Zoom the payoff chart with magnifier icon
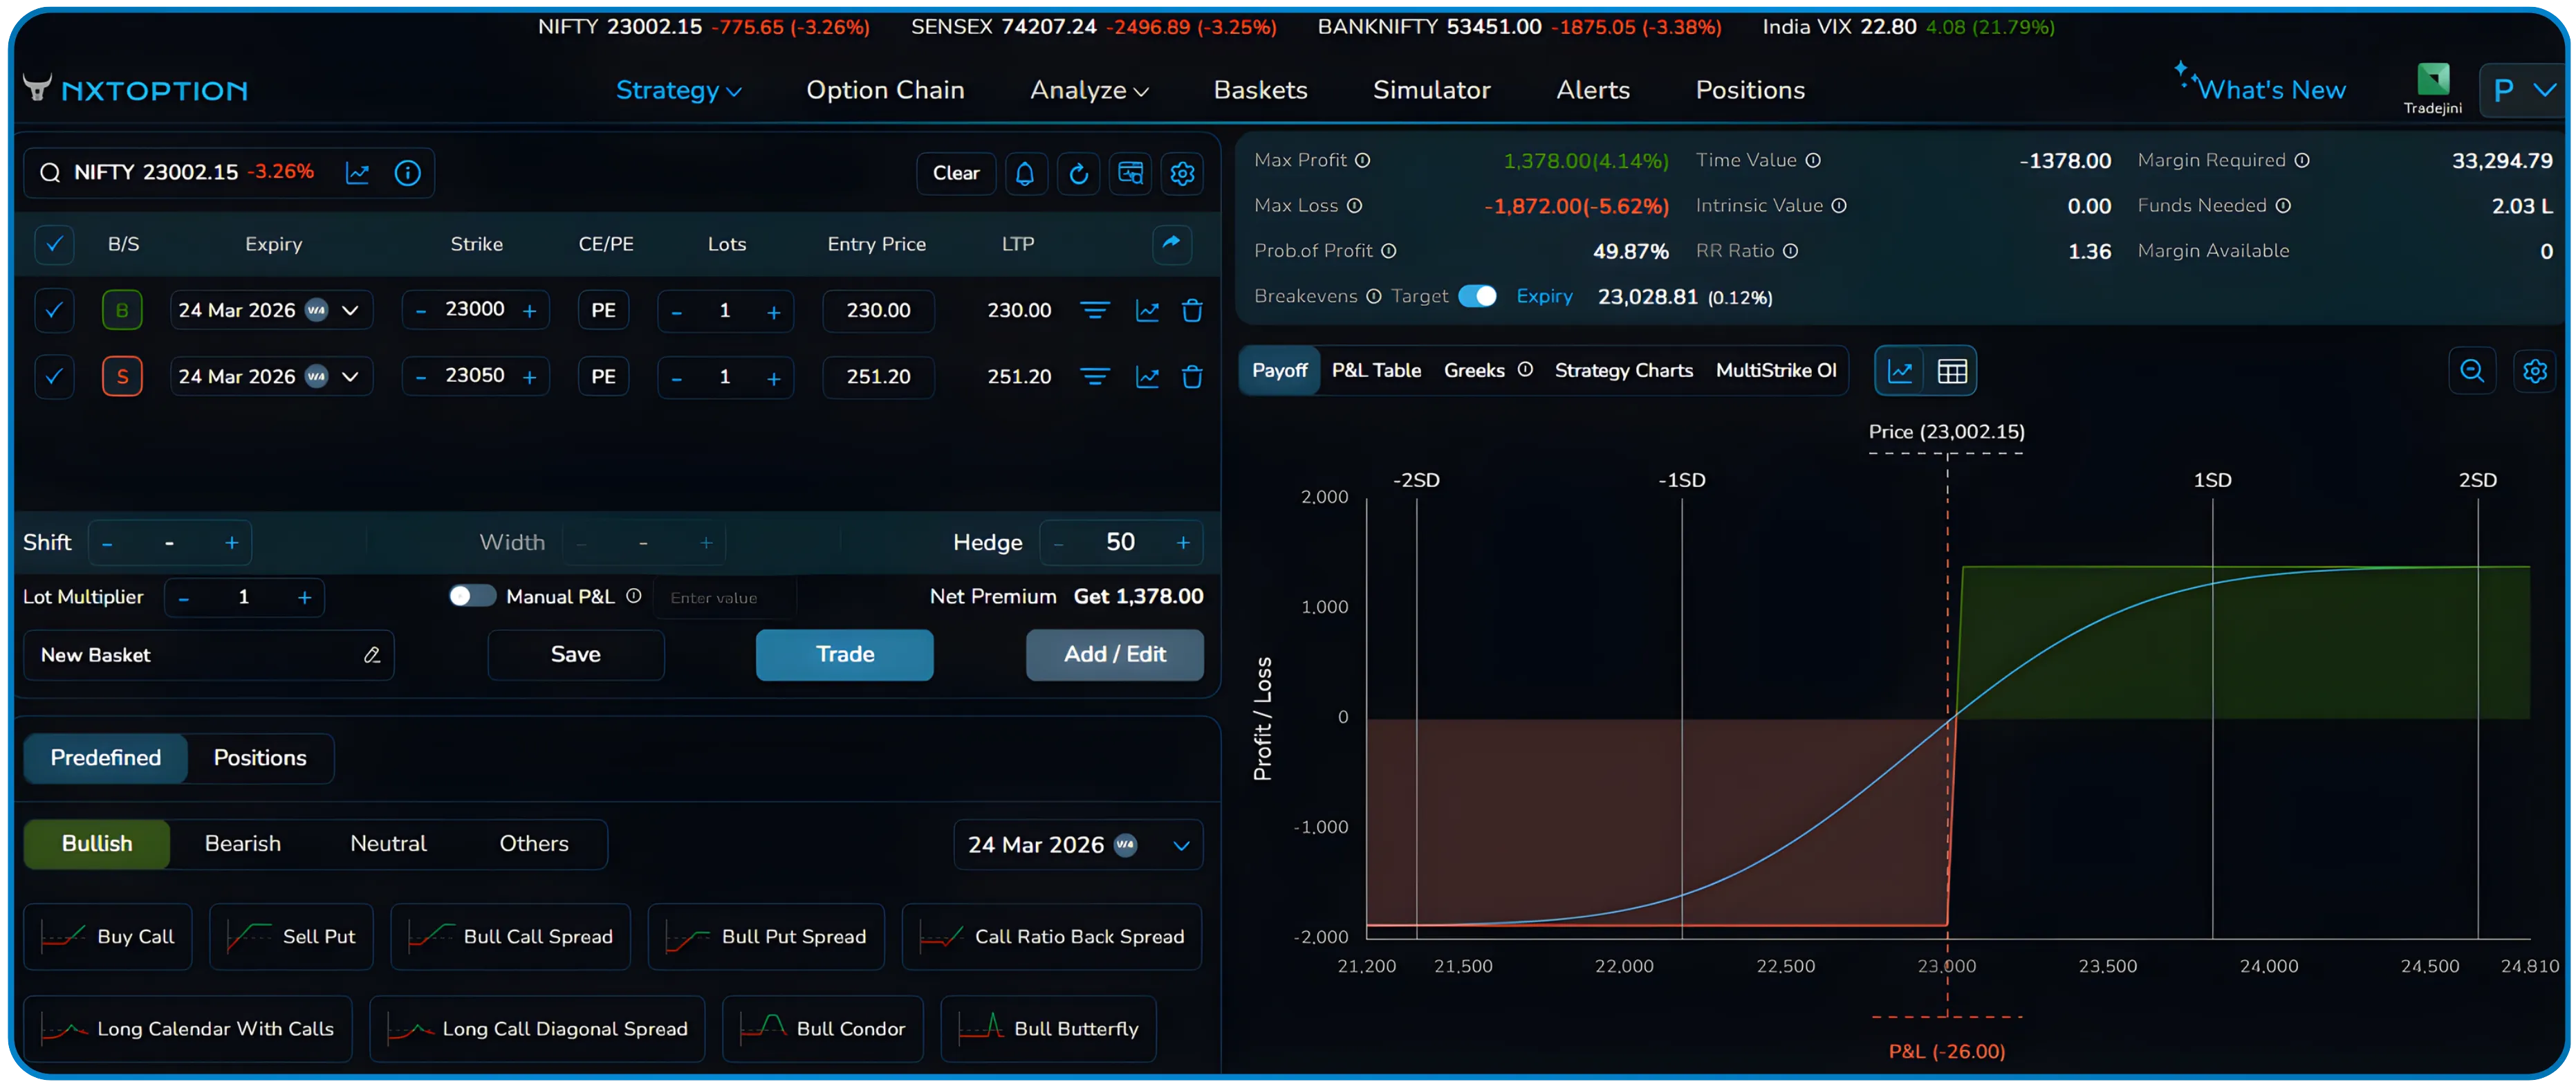This screenshot has width=2576, height=1082. point(2471,370)
